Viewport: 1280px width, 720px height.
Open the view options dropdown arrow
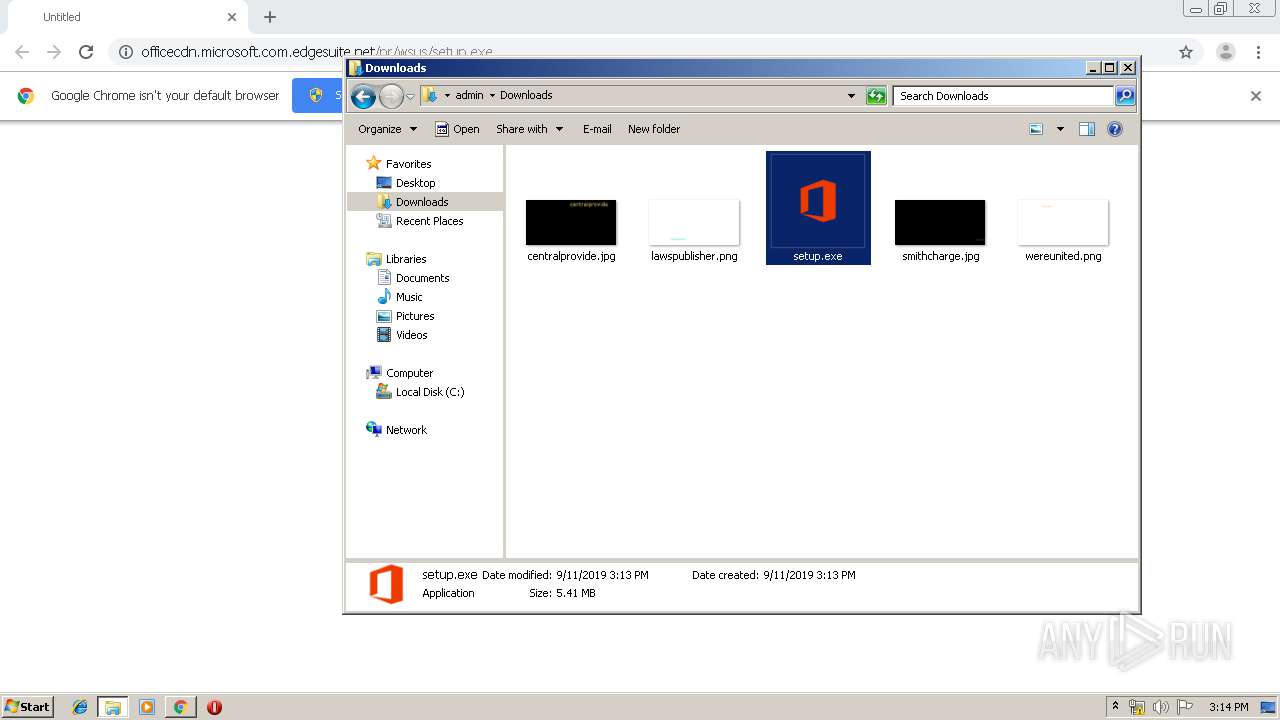click(1060, 129)
